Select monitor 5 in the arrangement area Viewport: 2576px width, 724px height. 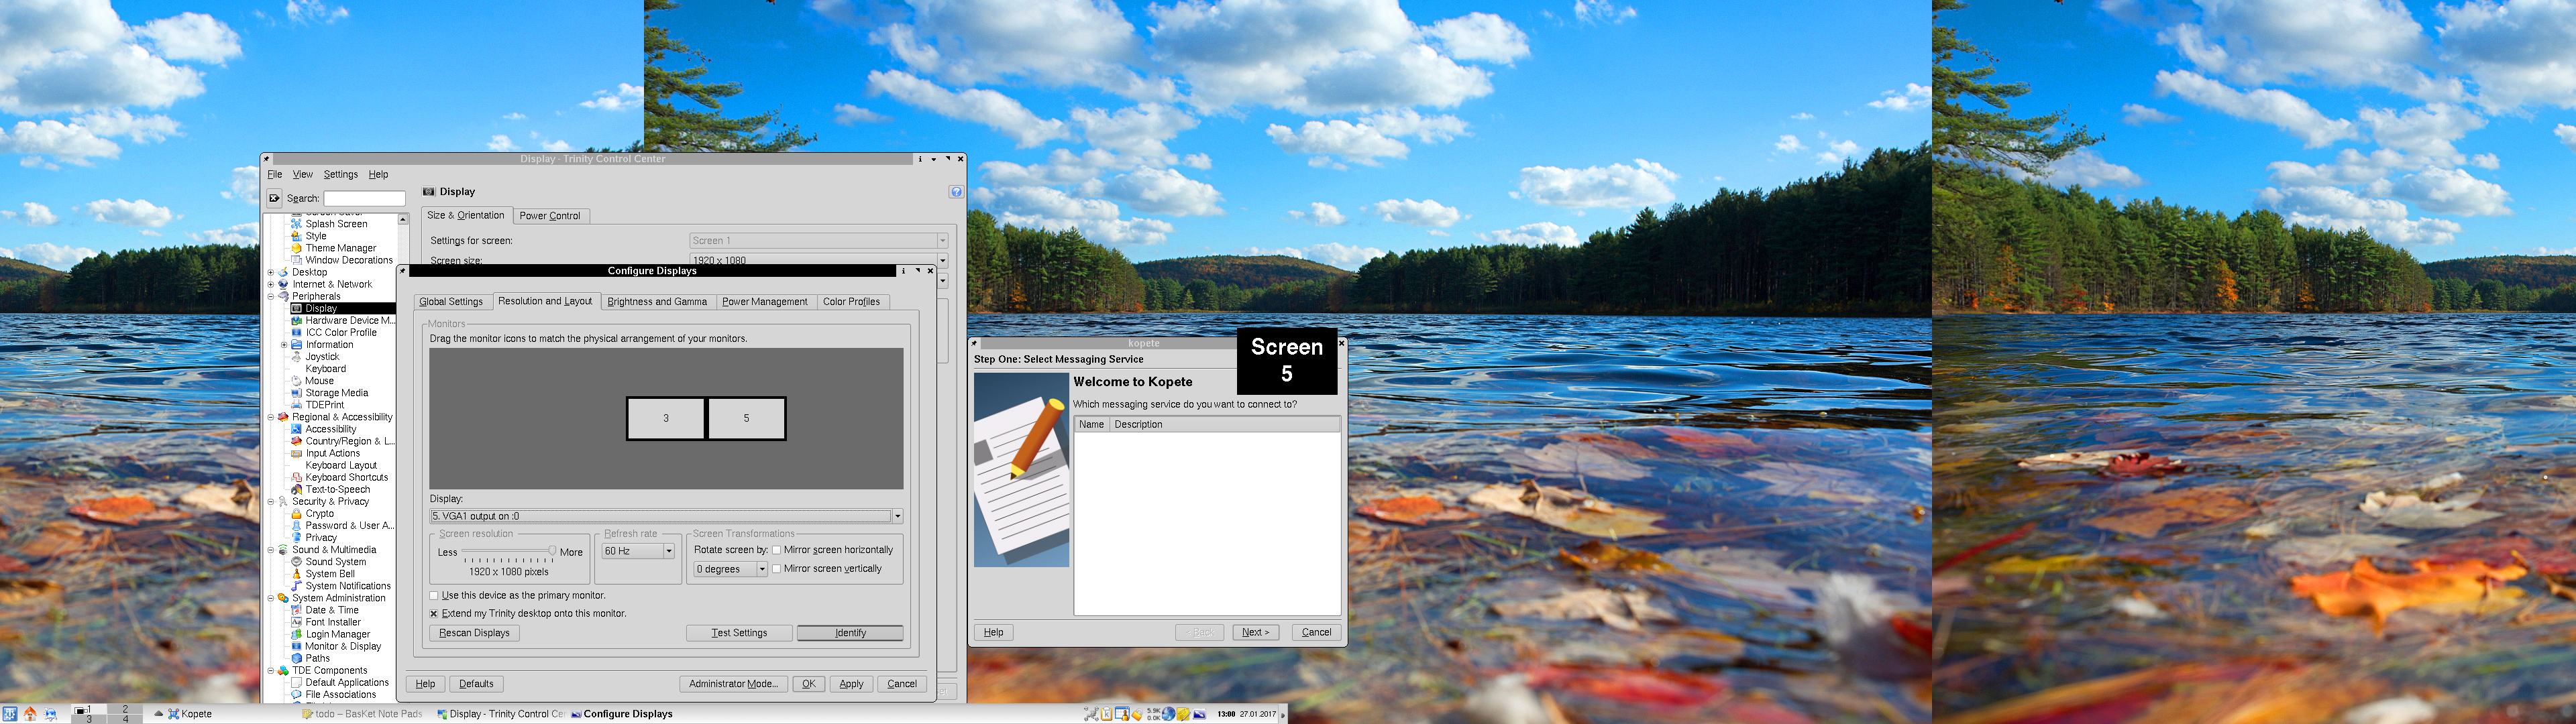746,418
